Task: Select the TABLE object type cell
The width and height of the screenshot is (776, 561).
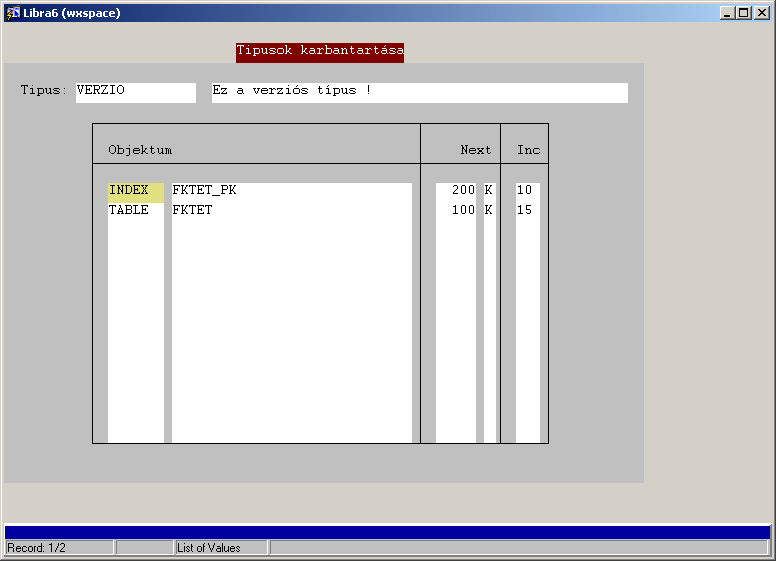Action: point(136,212)
